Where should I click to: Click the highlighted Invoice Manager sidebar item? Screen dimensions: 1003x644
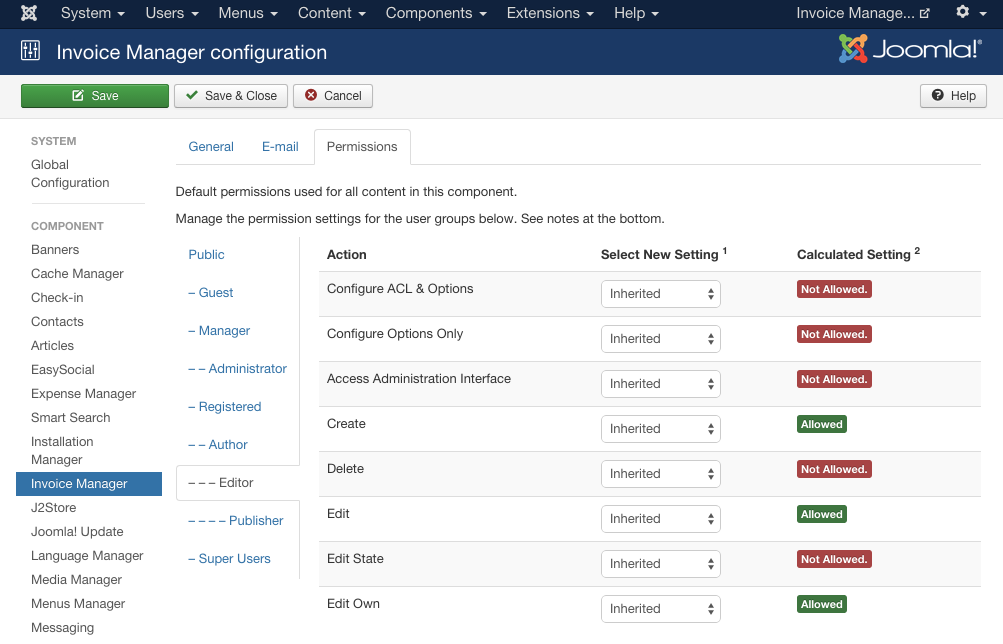tap(89, 483)
